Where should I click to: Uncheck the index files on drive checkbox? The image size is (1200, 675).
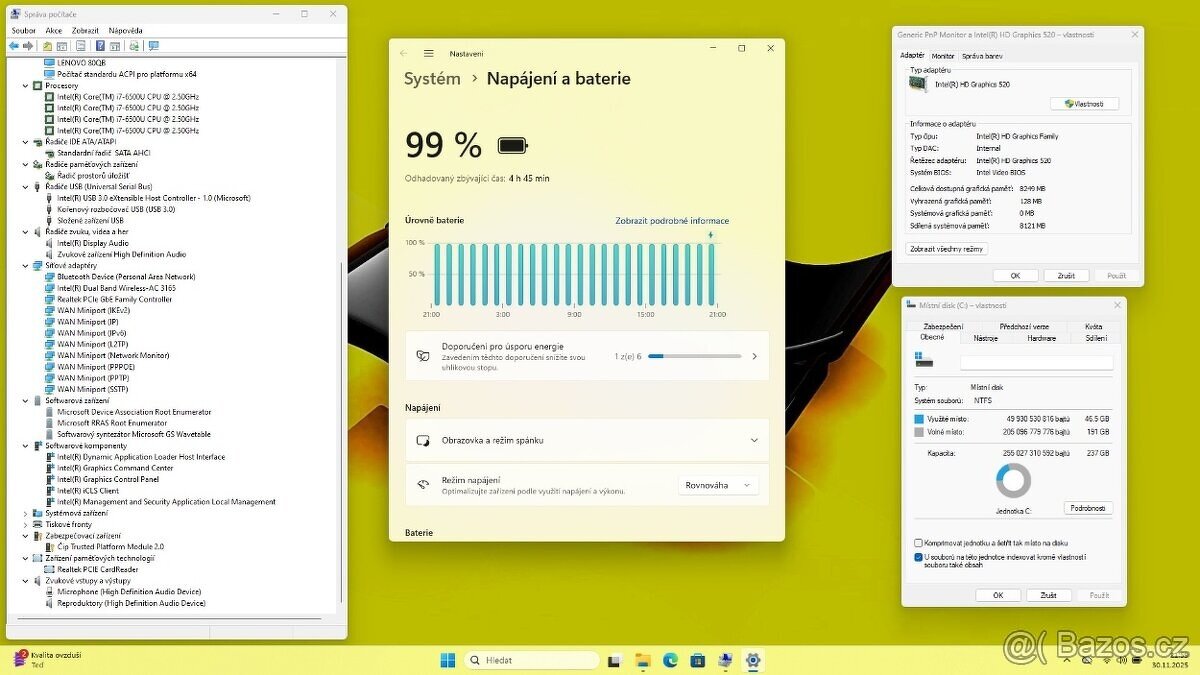919,557
